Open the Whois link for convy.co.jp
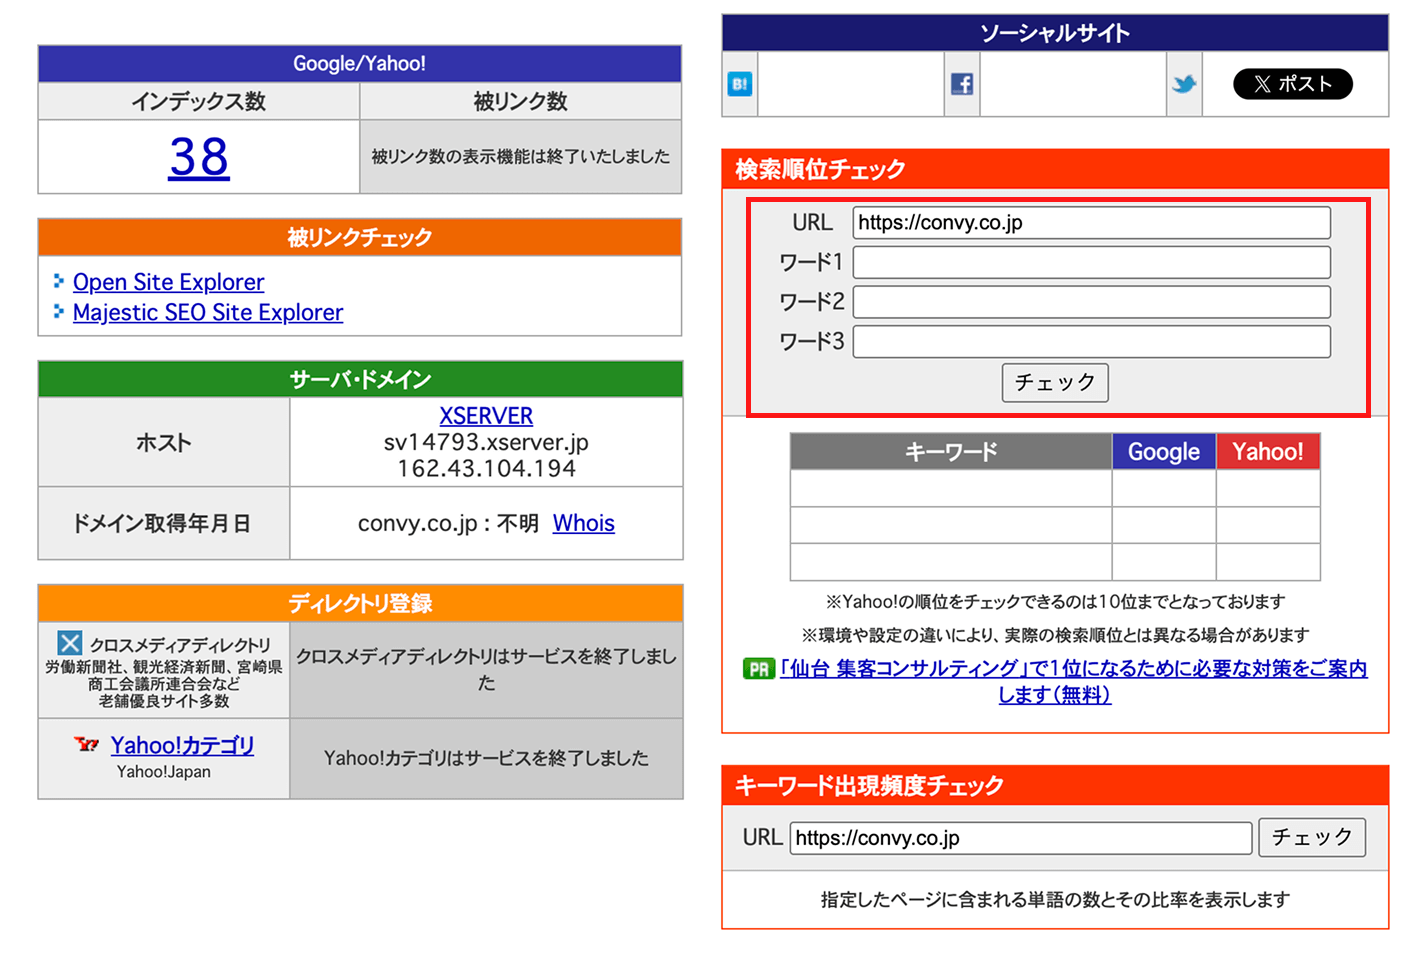Image resolution: width=1428 pixels, height=953 pixels. [x=584, y=523]
